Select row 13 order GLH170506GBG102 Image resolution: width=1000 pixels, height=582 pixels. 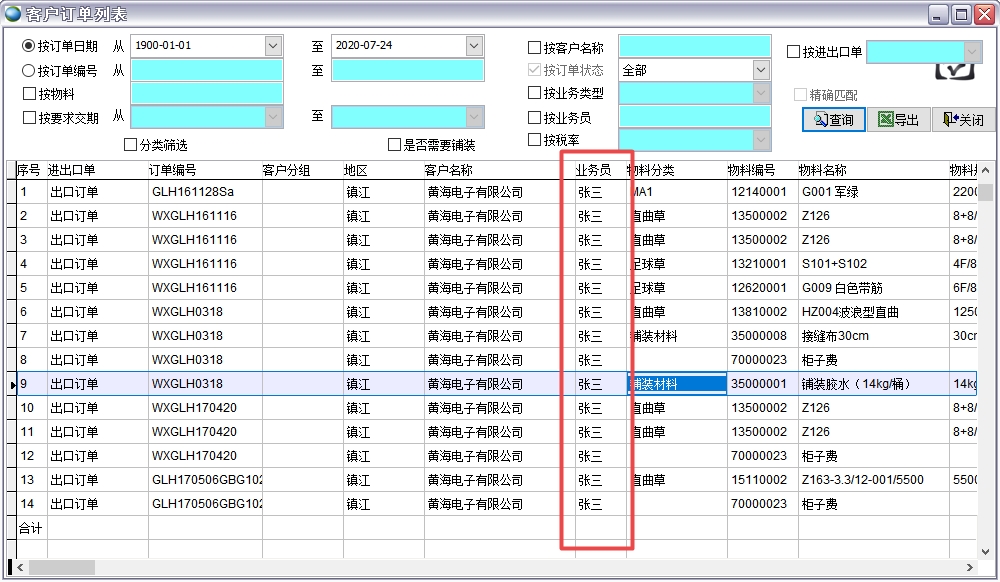205,480
